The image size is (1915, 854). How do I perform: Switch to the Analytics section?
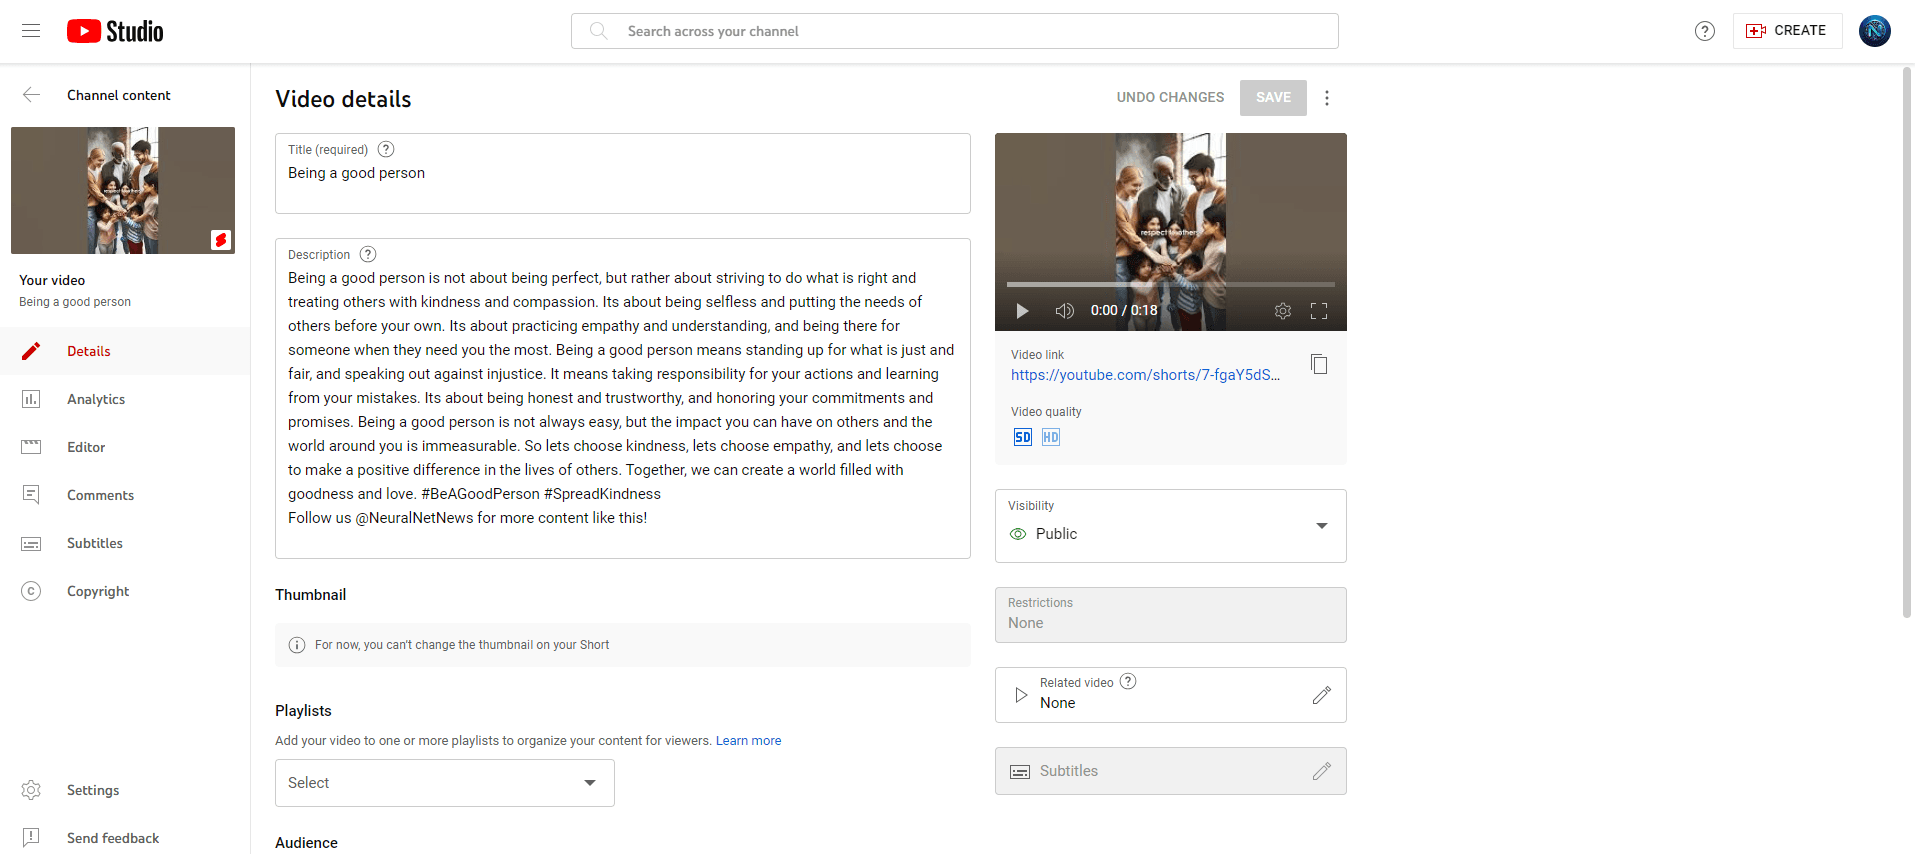[96, 399]
